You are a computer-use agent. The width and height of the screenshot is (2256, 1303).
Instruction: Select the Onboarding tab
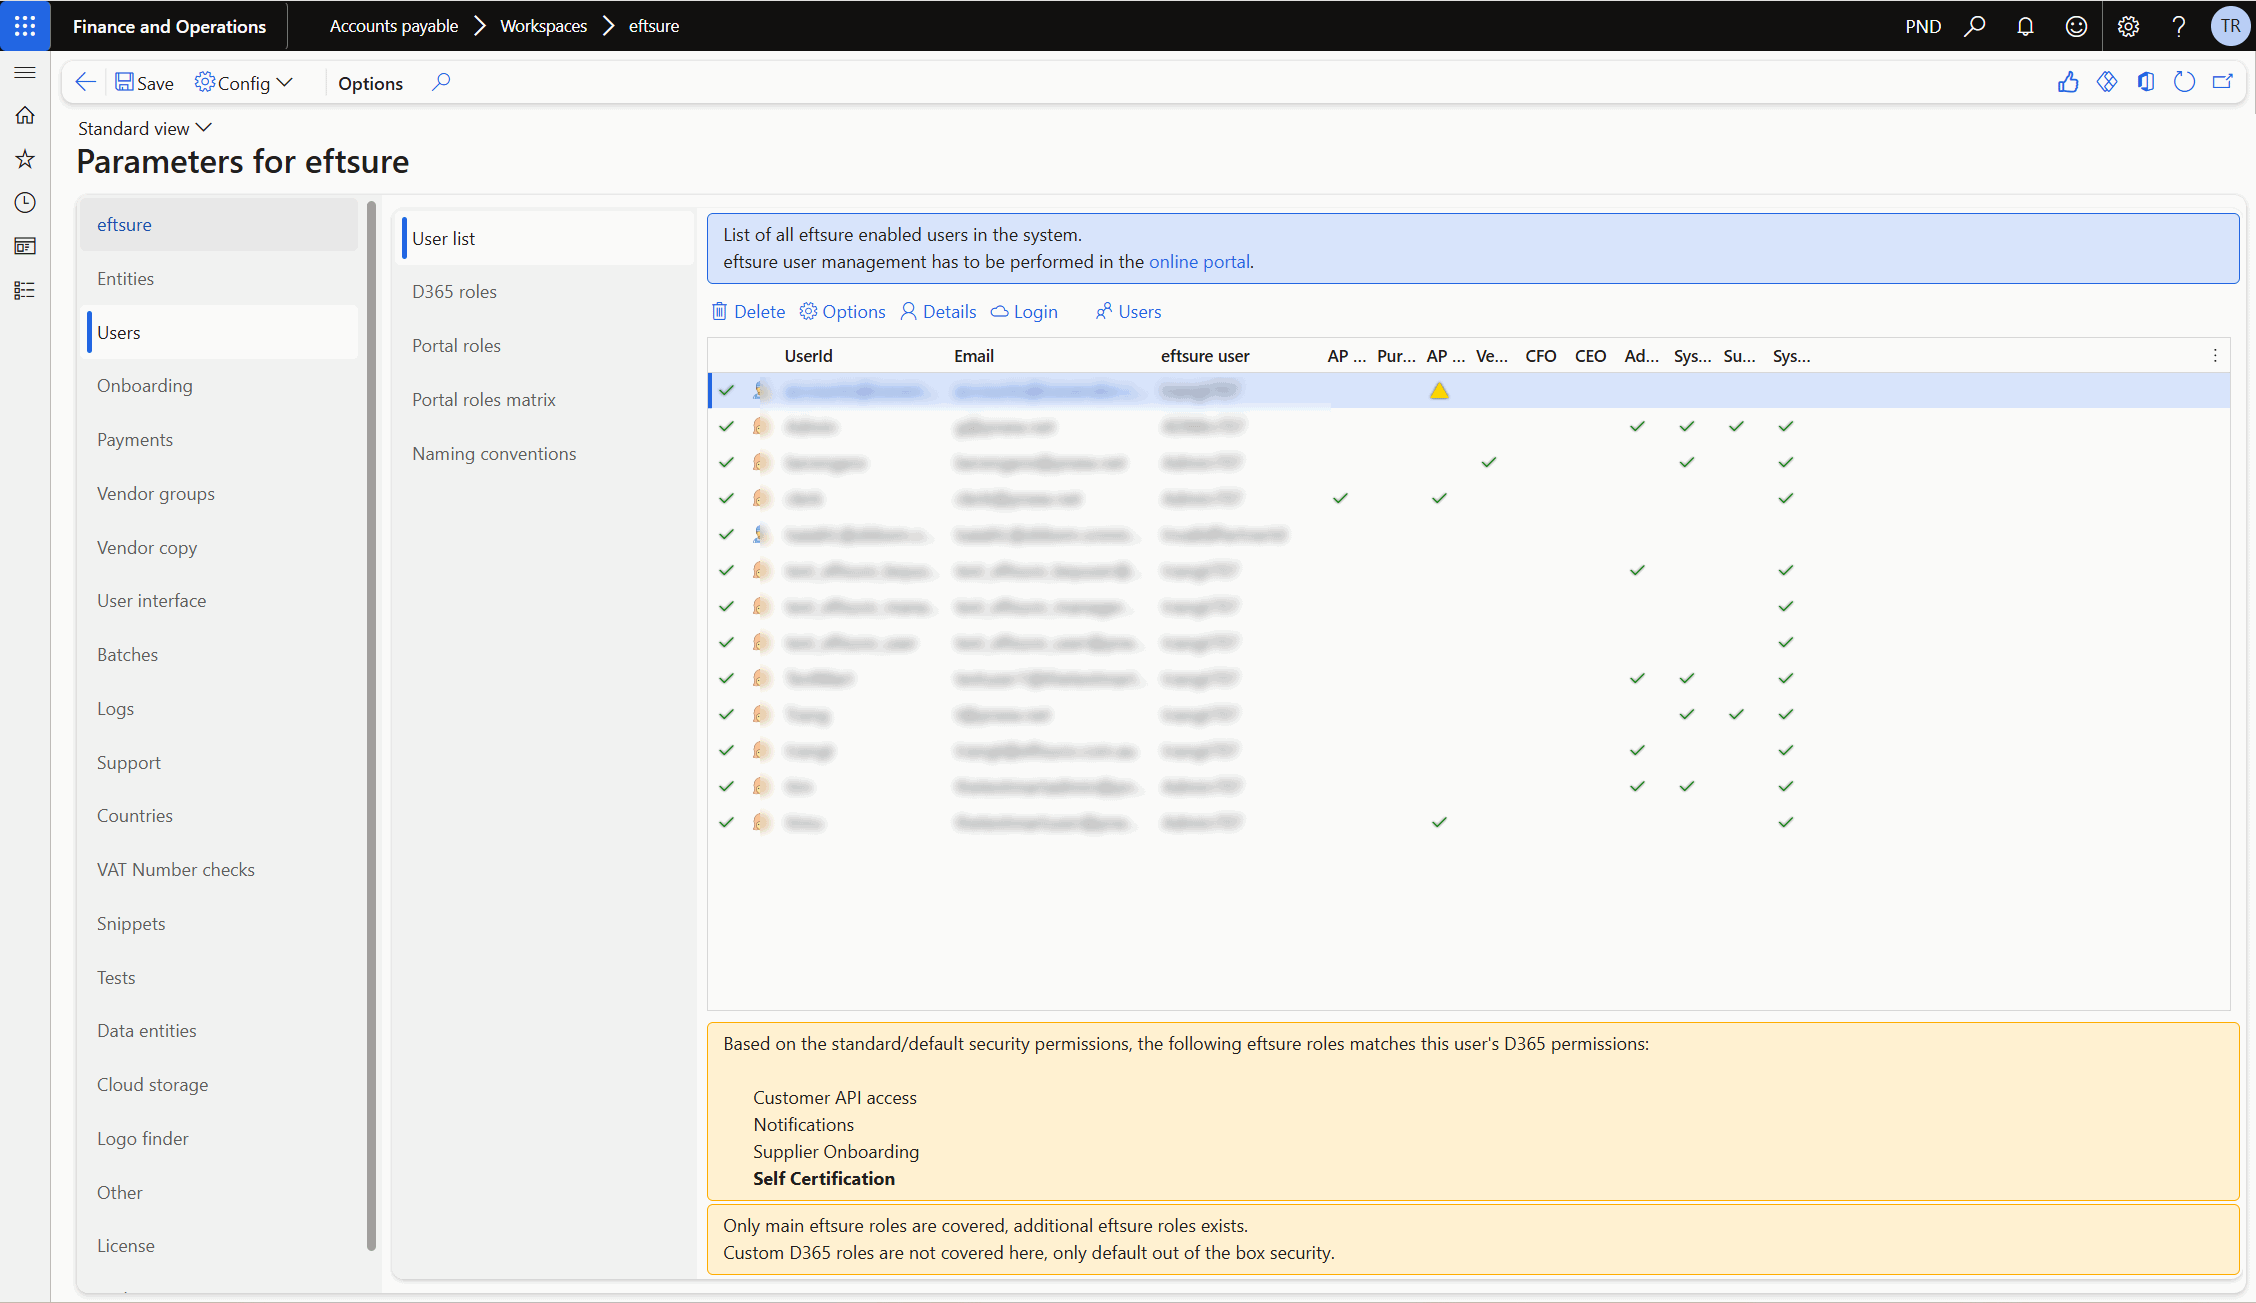(x=219, y=386)
